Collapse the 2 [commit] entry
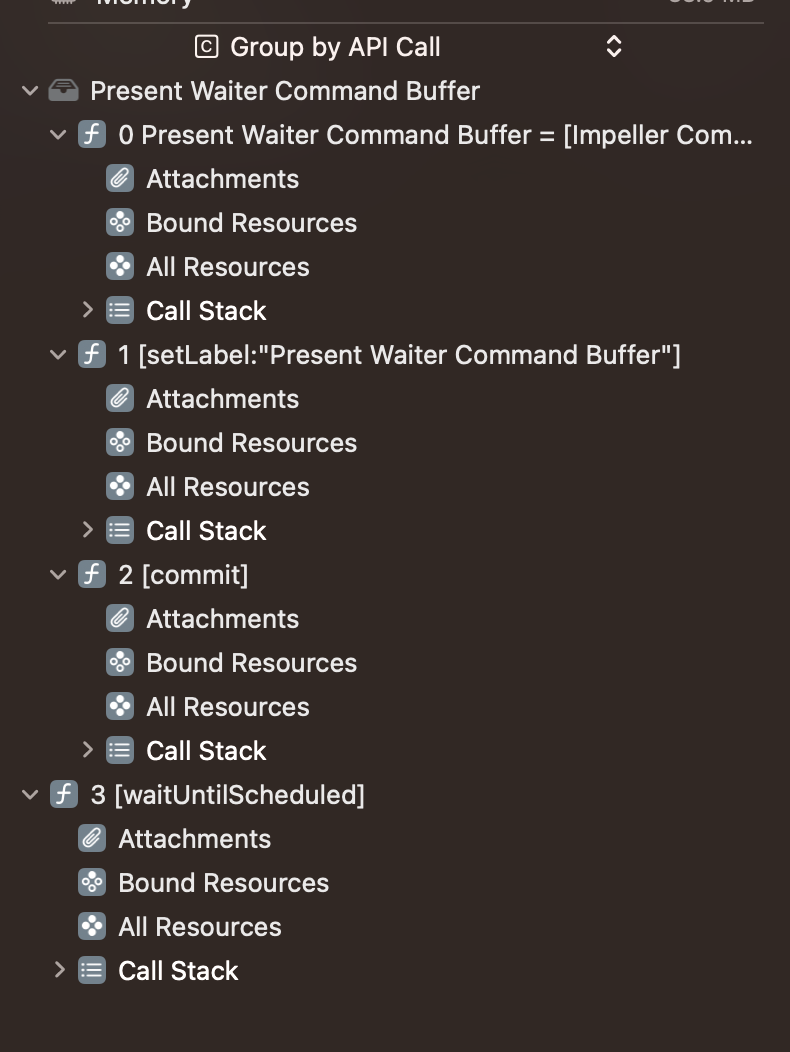 (x=58, y=574)
